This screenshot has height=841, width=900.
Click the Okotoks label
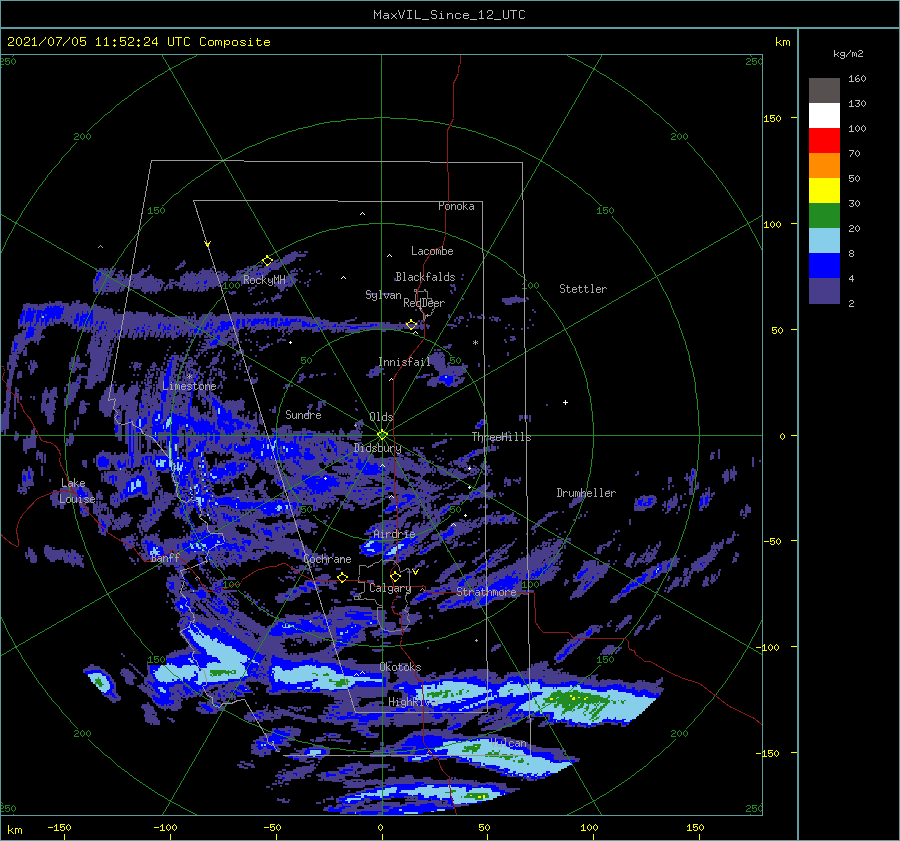pyautogui.click(x=401, y=667)
